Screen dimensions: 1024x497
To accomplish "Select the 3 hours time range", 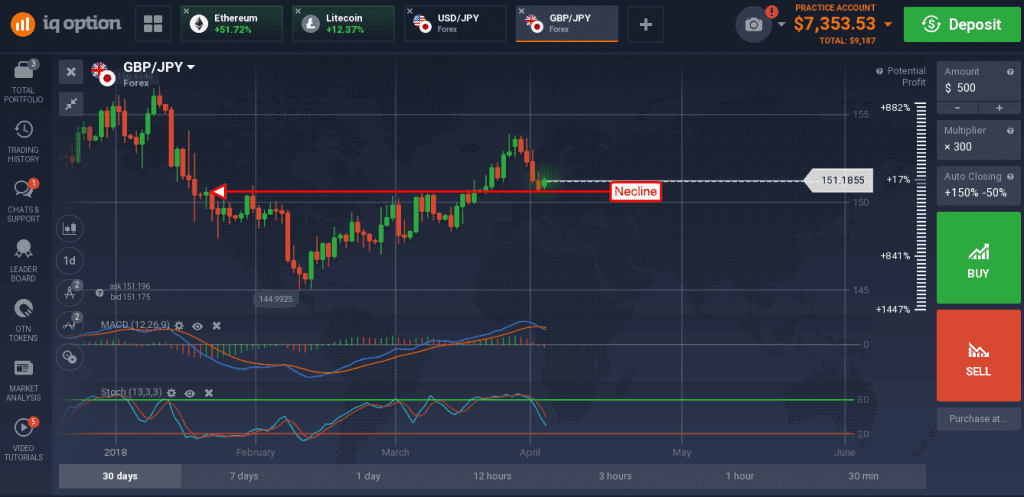I will (615, 476).
